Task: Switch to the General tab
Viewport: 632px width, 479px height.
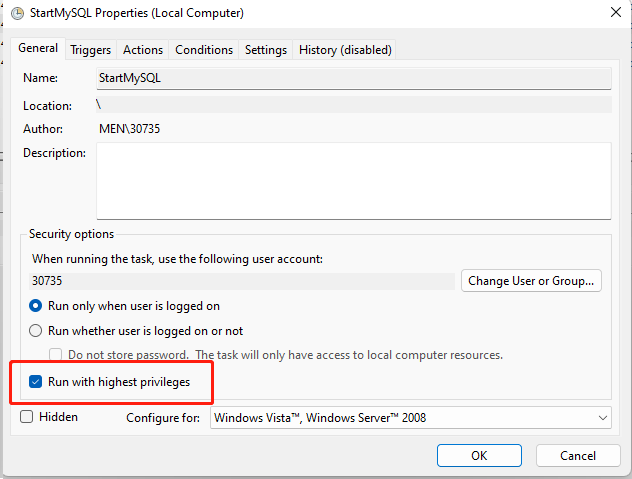Action: coord(38,49)
